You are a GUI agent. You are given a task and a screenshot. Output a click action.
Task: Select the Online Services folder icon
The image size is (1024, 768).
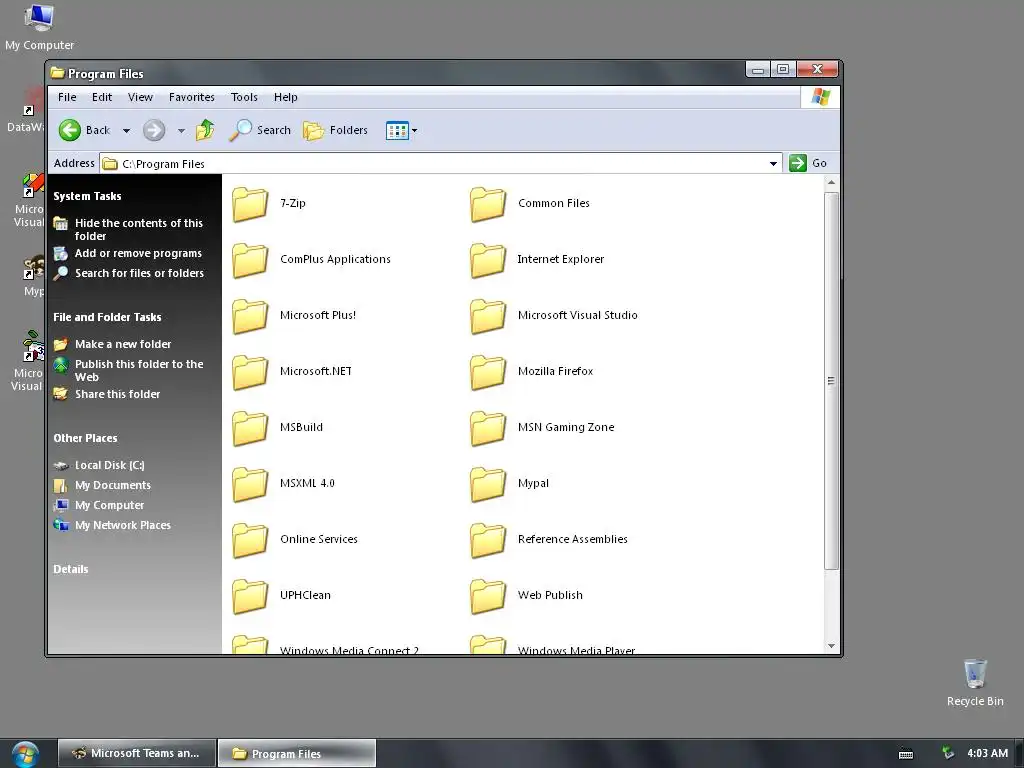(x=250, y=540)
